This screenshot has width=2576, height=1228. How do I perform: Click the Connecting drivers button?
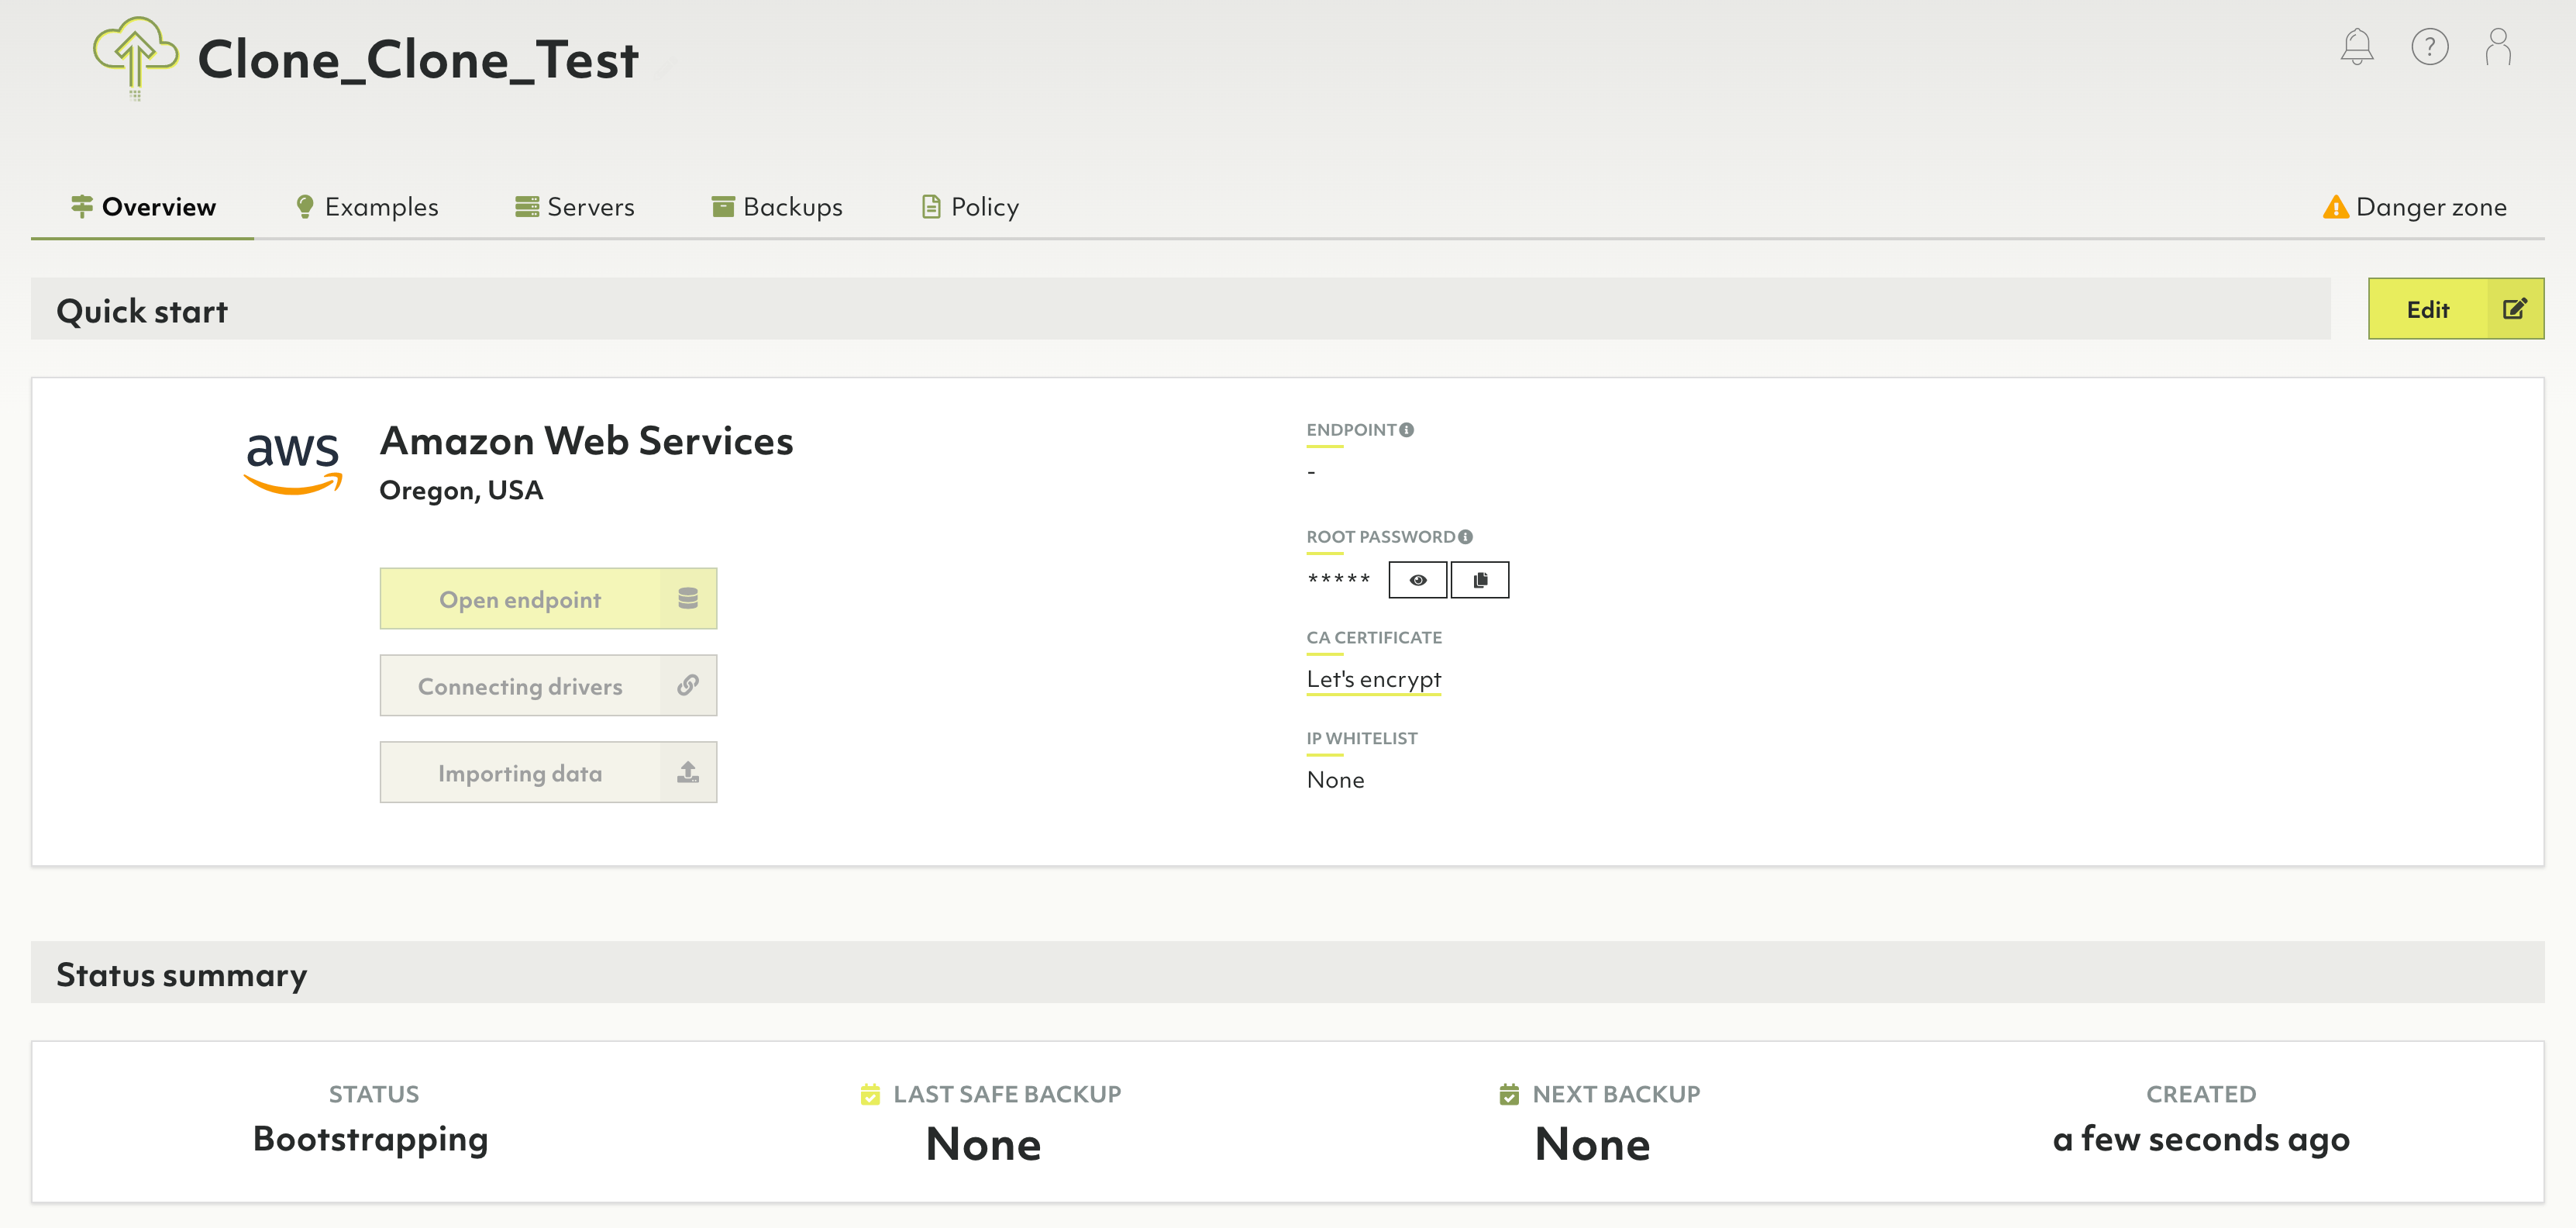coord(548,686)
